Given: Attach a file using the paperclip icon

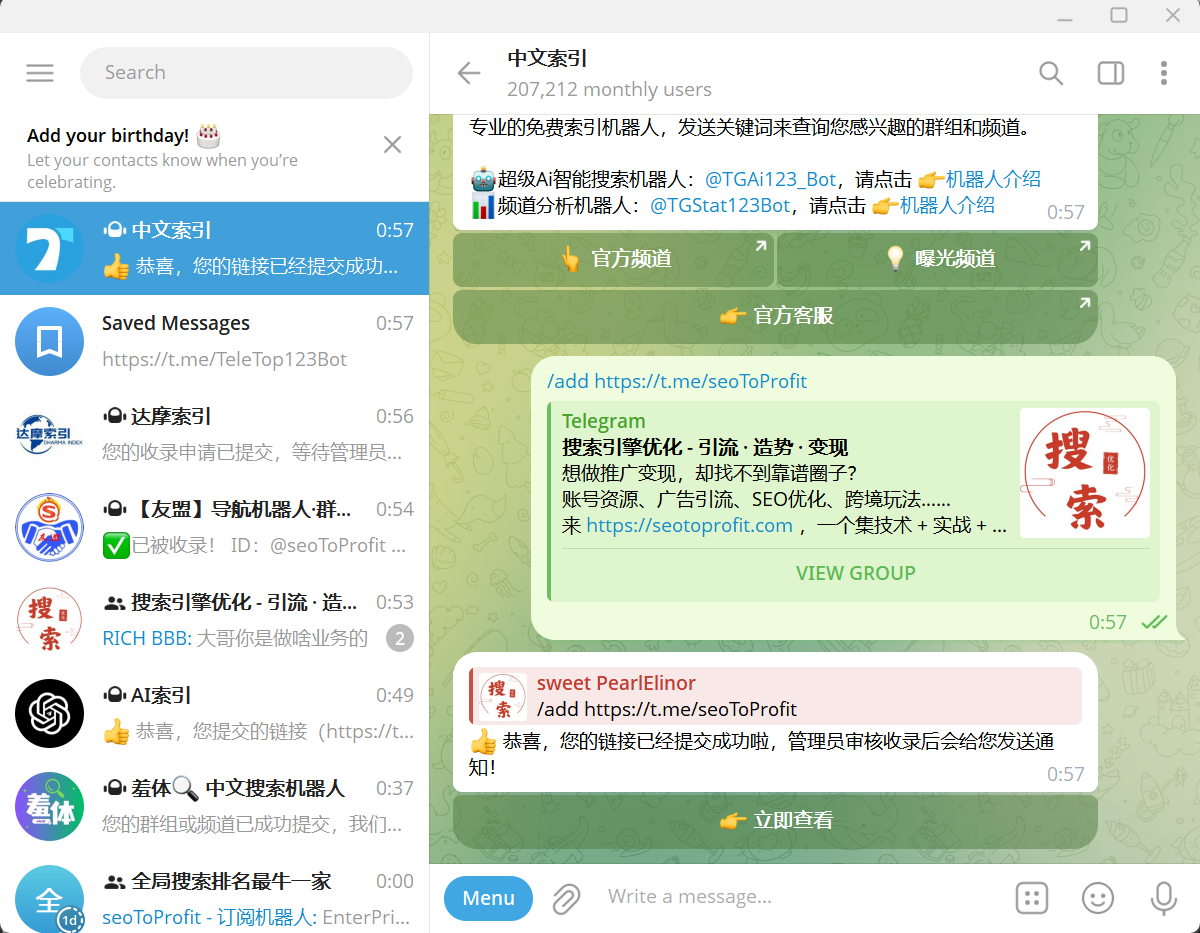Looking at the screenshot, I should click(566, 898).
